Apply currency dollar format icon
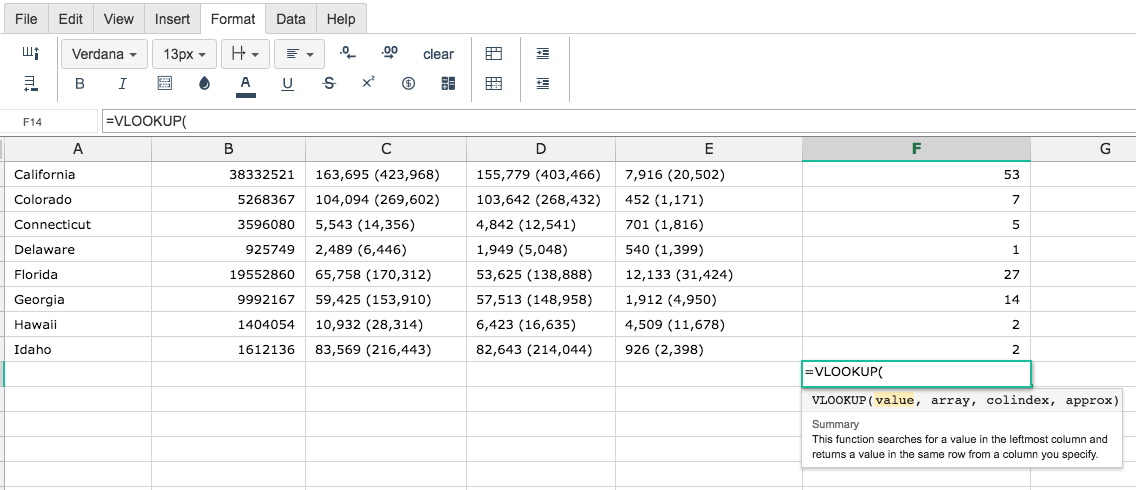Image resolution: width=1136 pixels, height=490 pixels. tap(408, 84)
